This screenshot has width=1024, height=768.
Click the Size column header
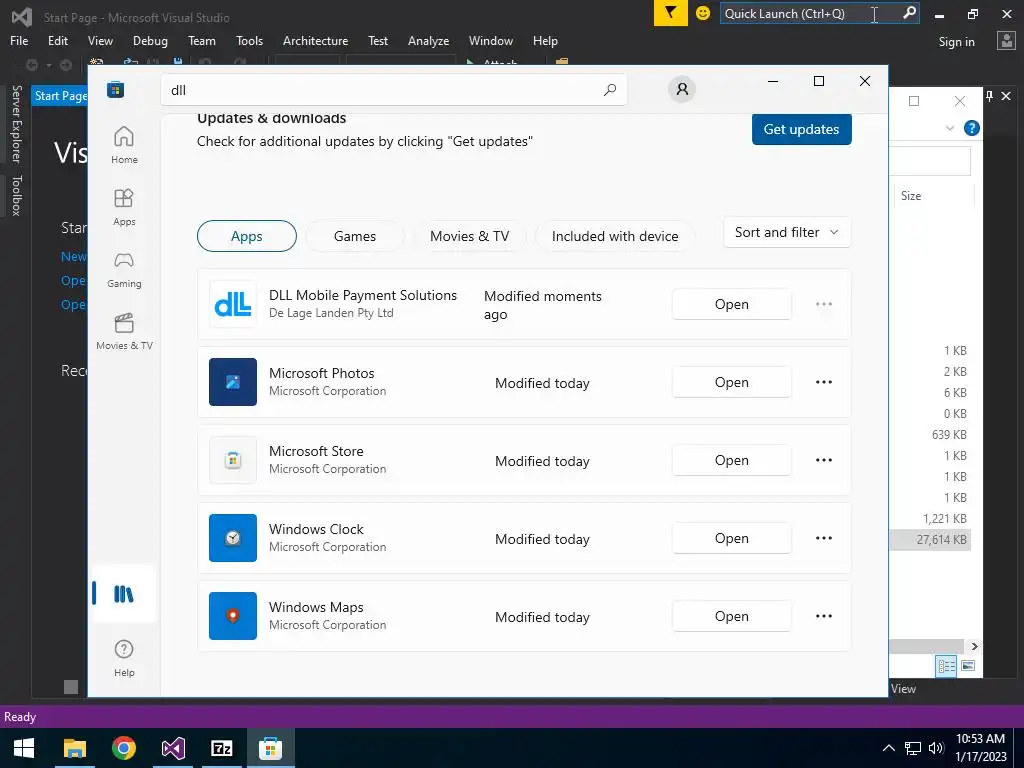coord(933,196)
